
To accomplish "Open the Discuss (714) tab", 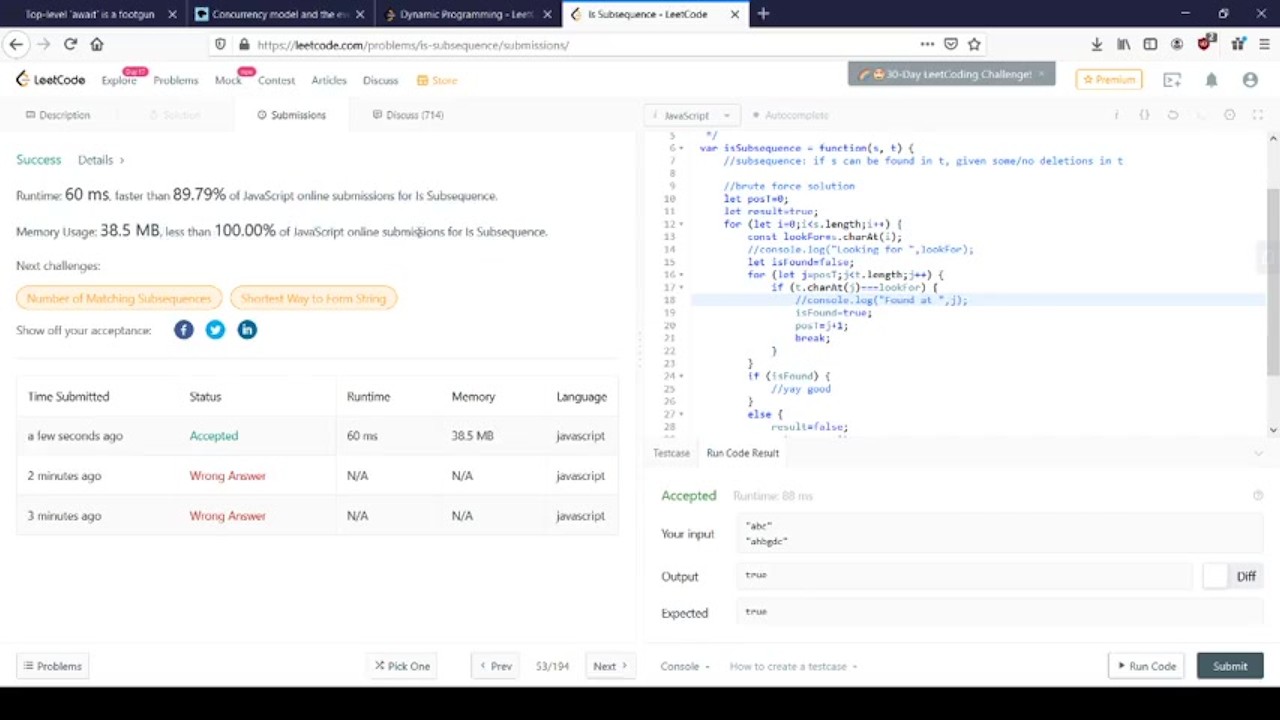I will tap(408, 115).
